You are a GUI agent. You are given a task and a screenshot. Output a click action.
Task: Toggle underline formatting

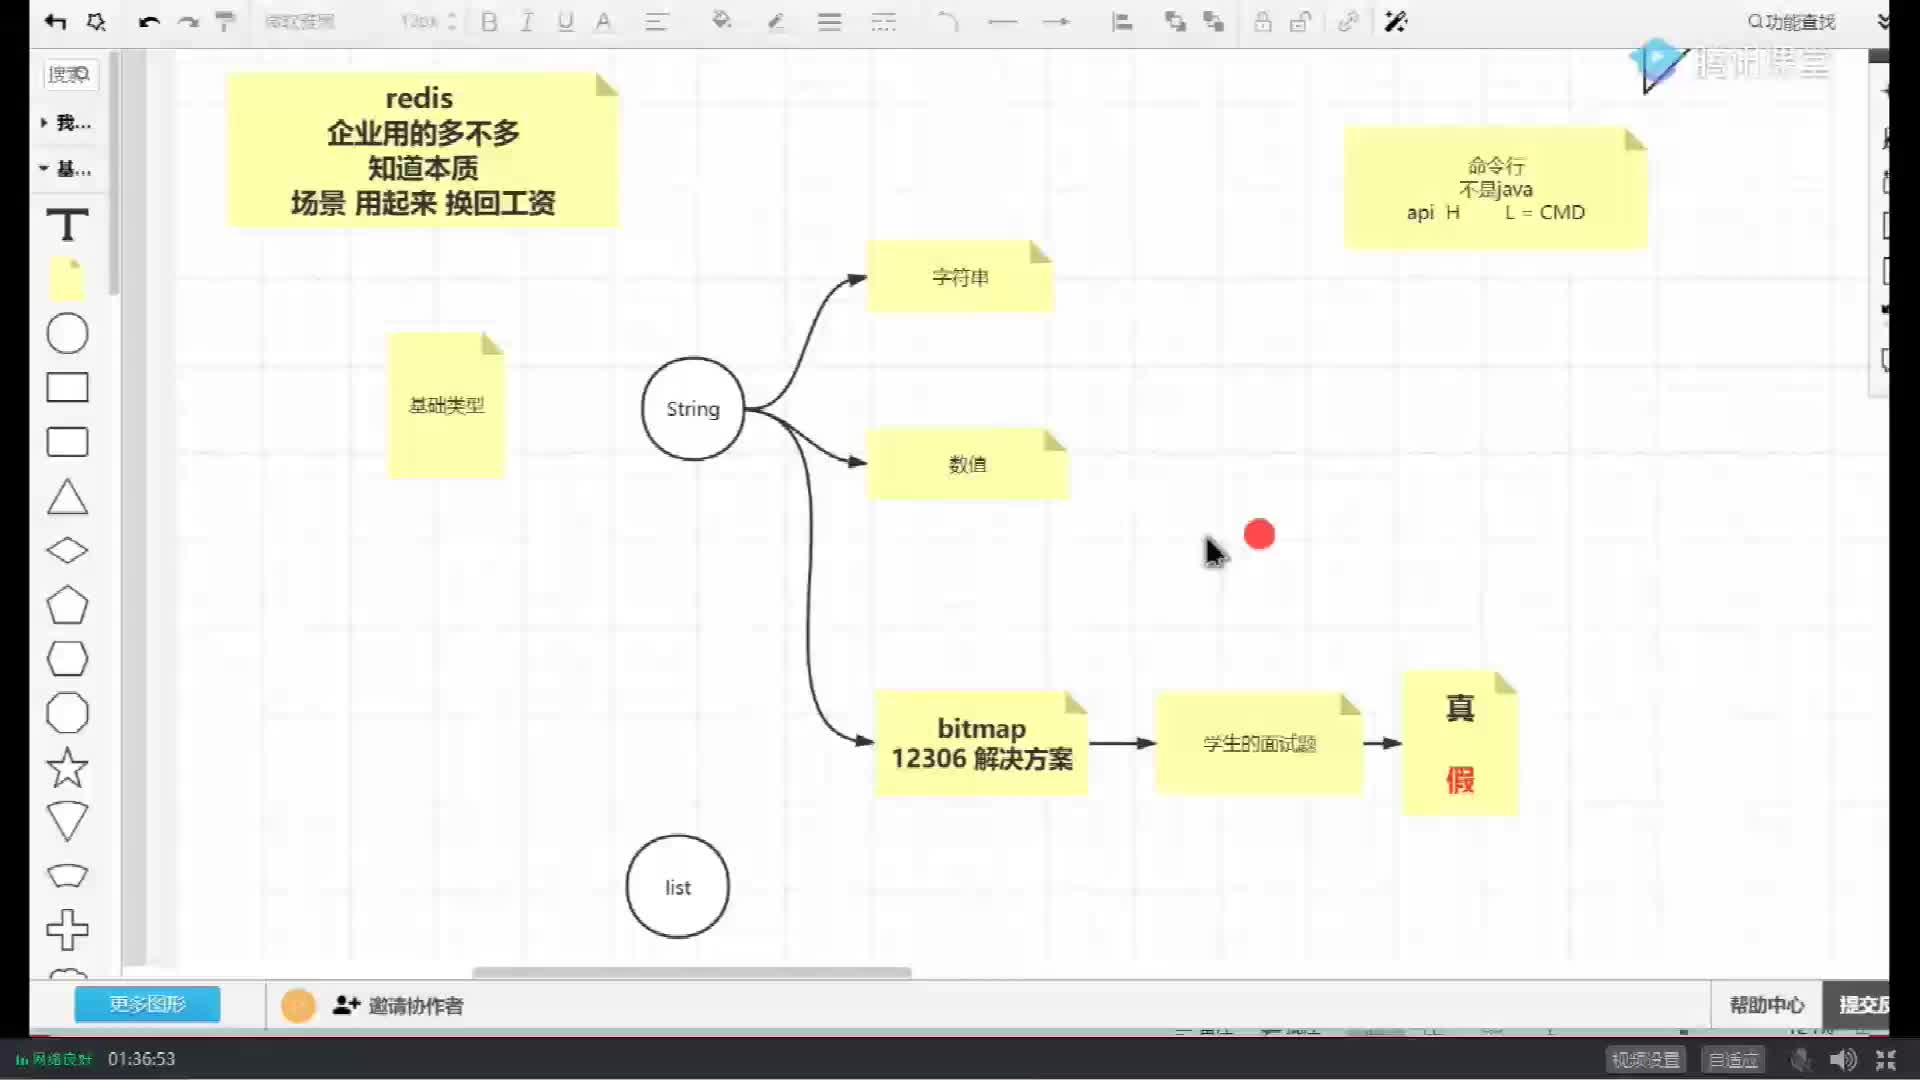pos(566,22)
